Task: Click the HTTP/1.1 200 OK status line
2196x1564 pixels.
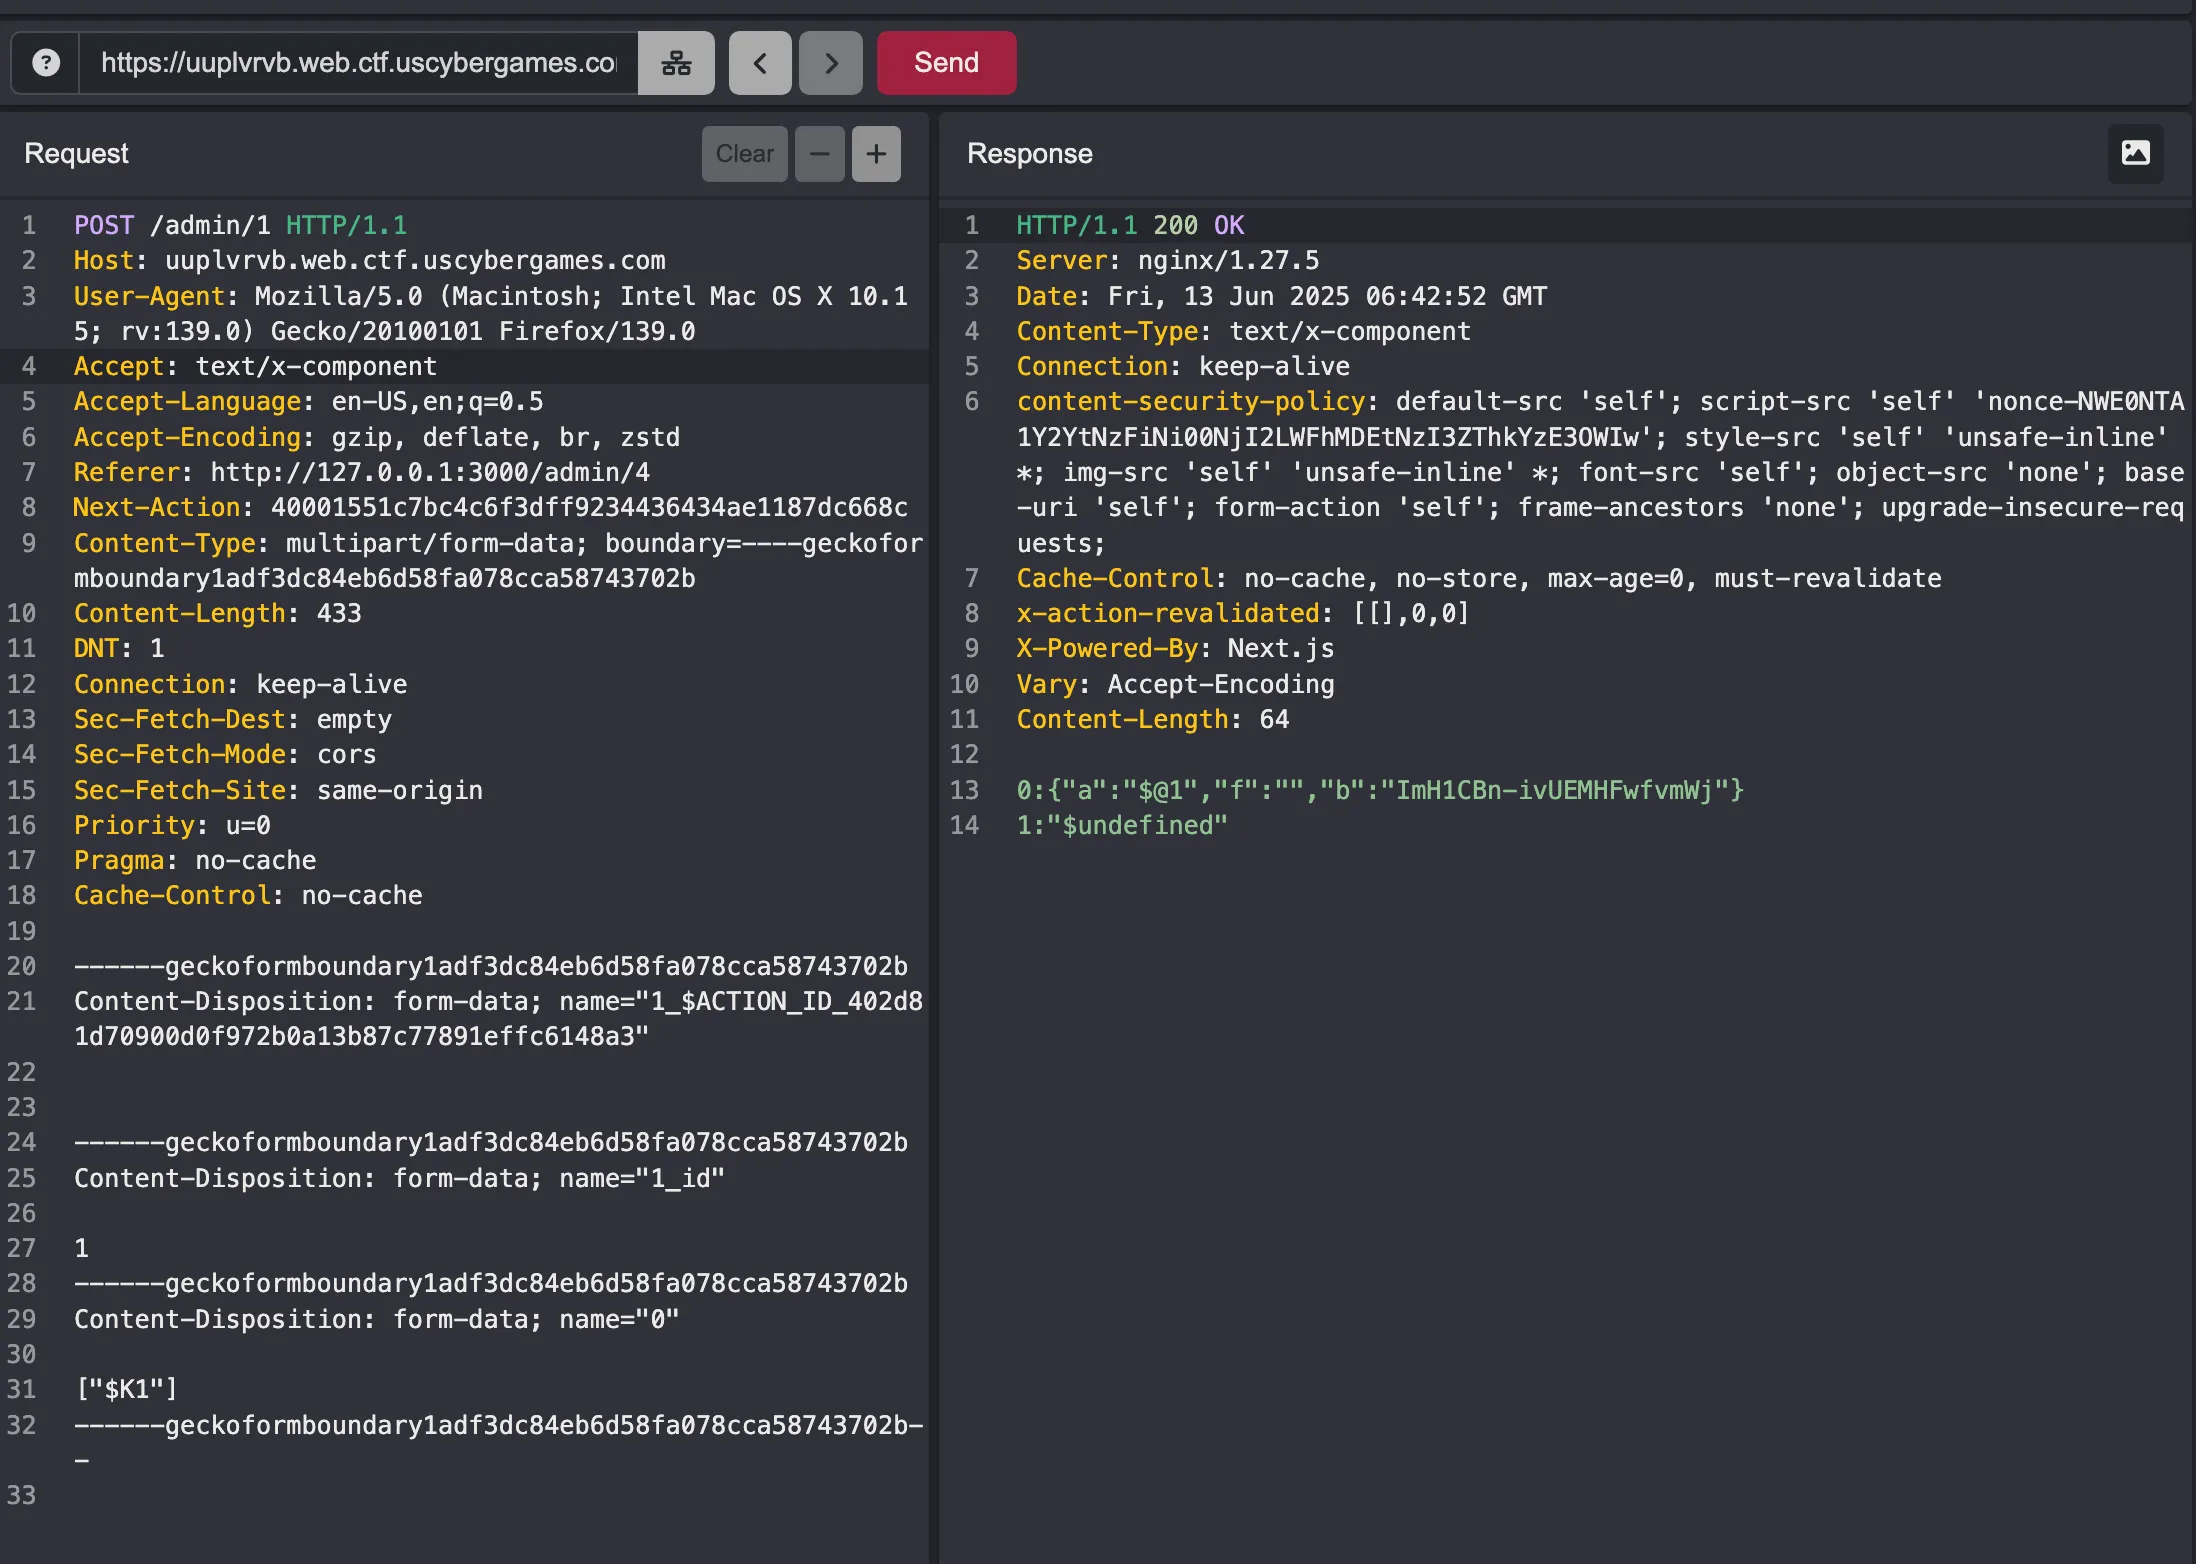Action: (x=1130, y=225)
